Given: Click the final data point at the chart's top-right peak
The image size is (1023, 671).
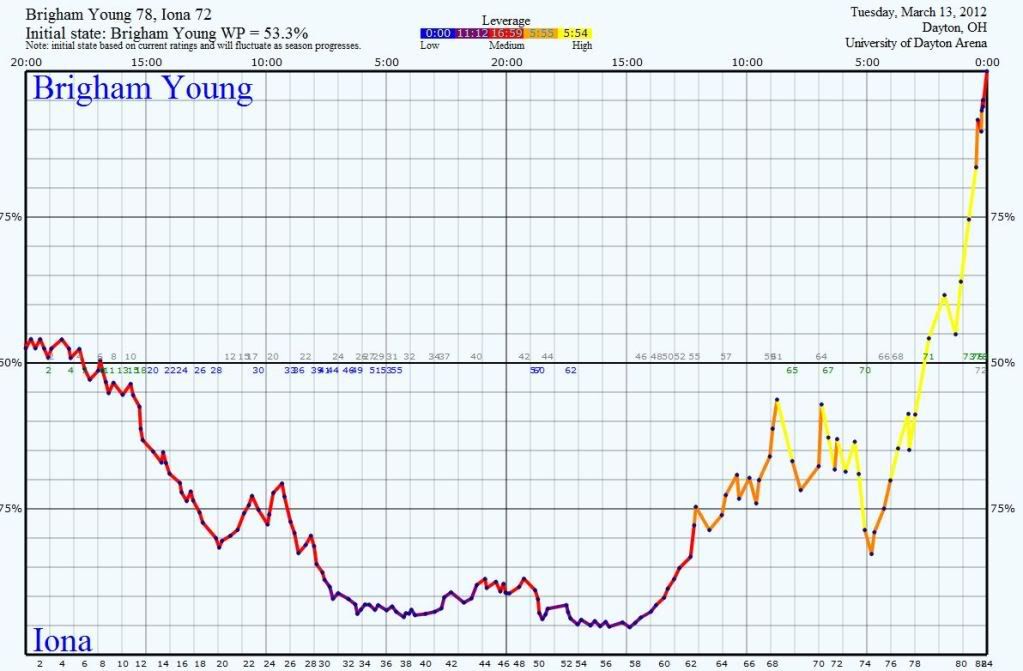Looking at the screenshot, I should click(986, 72).
